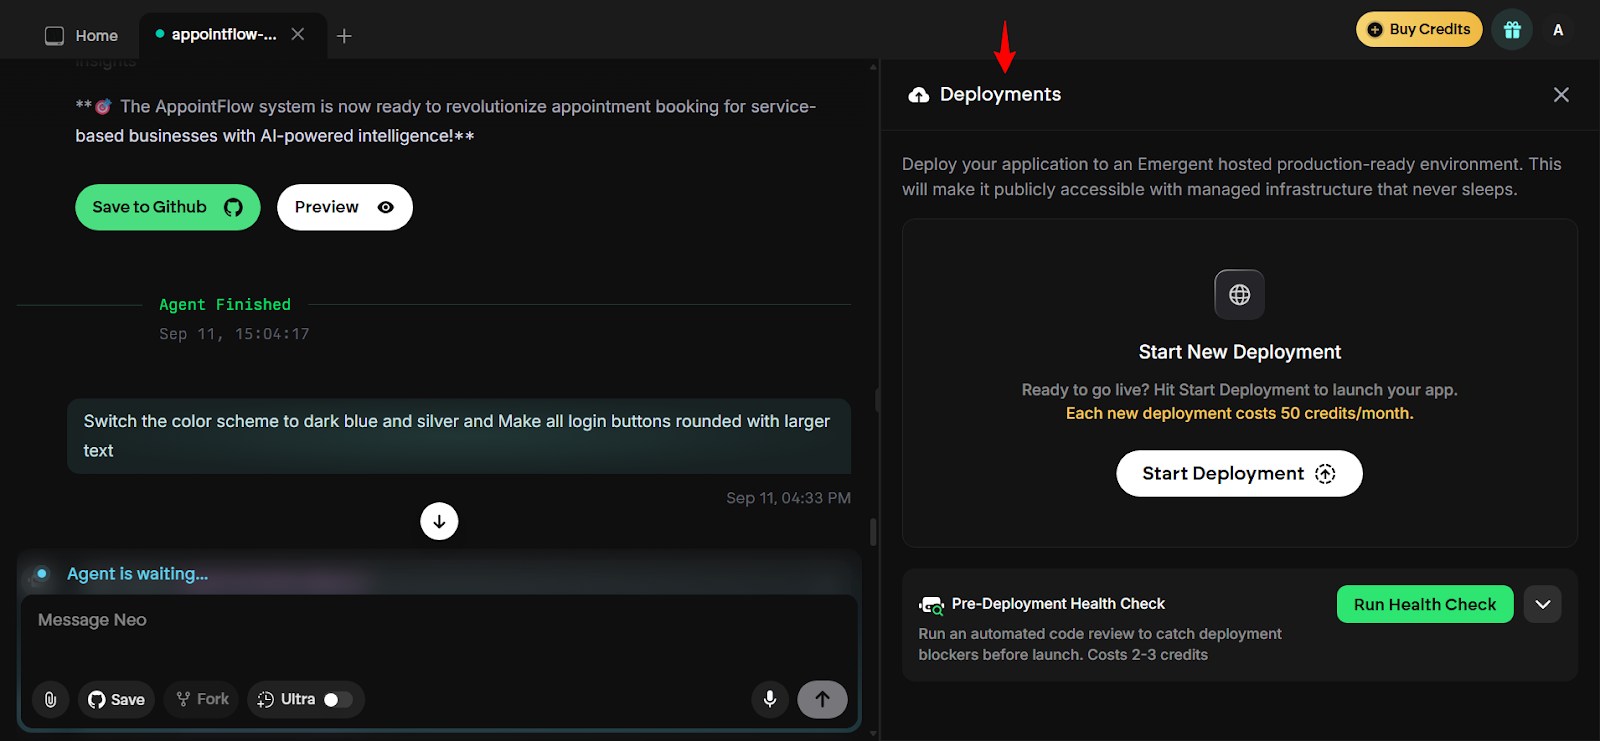Expand the health check options chevron
1600x741 pixels.
point(1543,604)
